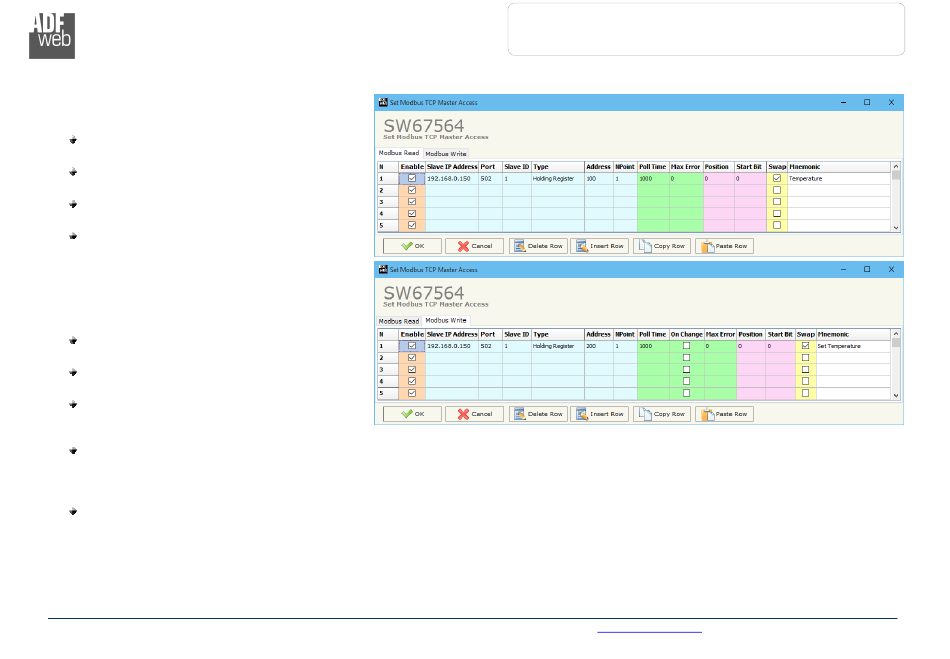Confirm with OK in the upper window
This screenshot has height=659, width=950.
412,246
